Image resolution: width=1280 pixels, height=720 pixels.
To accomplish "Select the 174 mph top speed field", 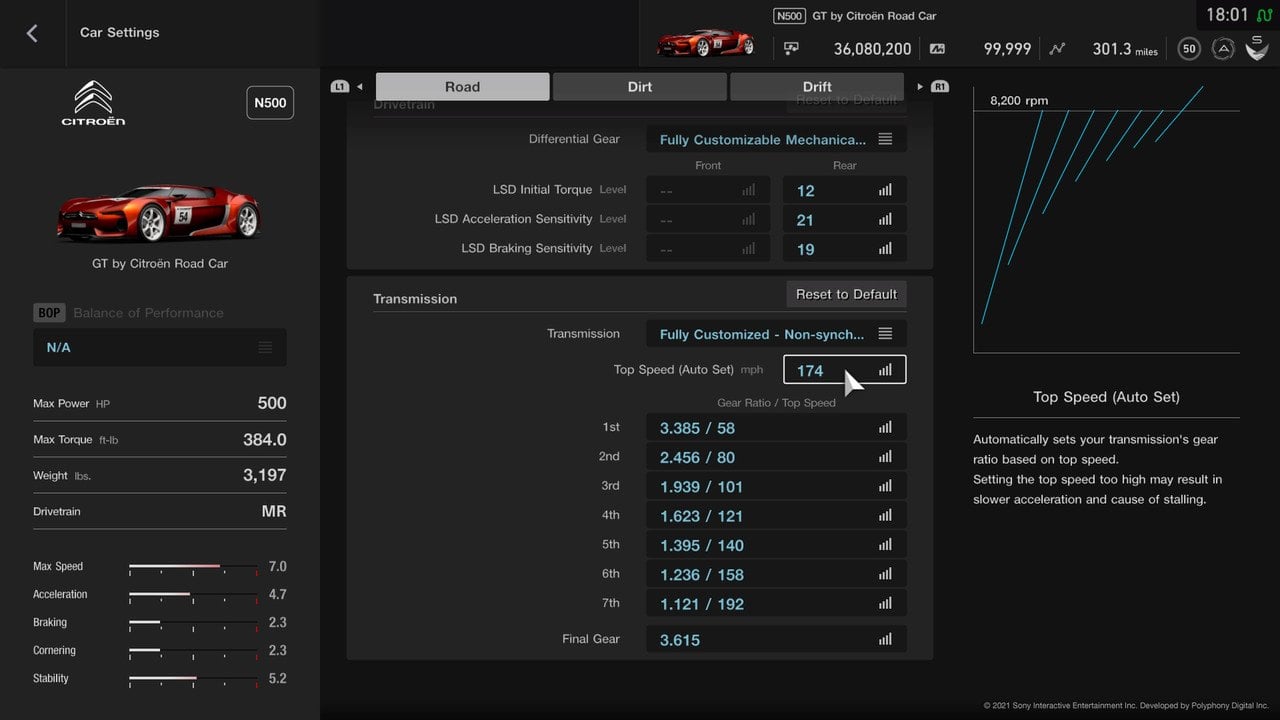I will click(845, 370).
